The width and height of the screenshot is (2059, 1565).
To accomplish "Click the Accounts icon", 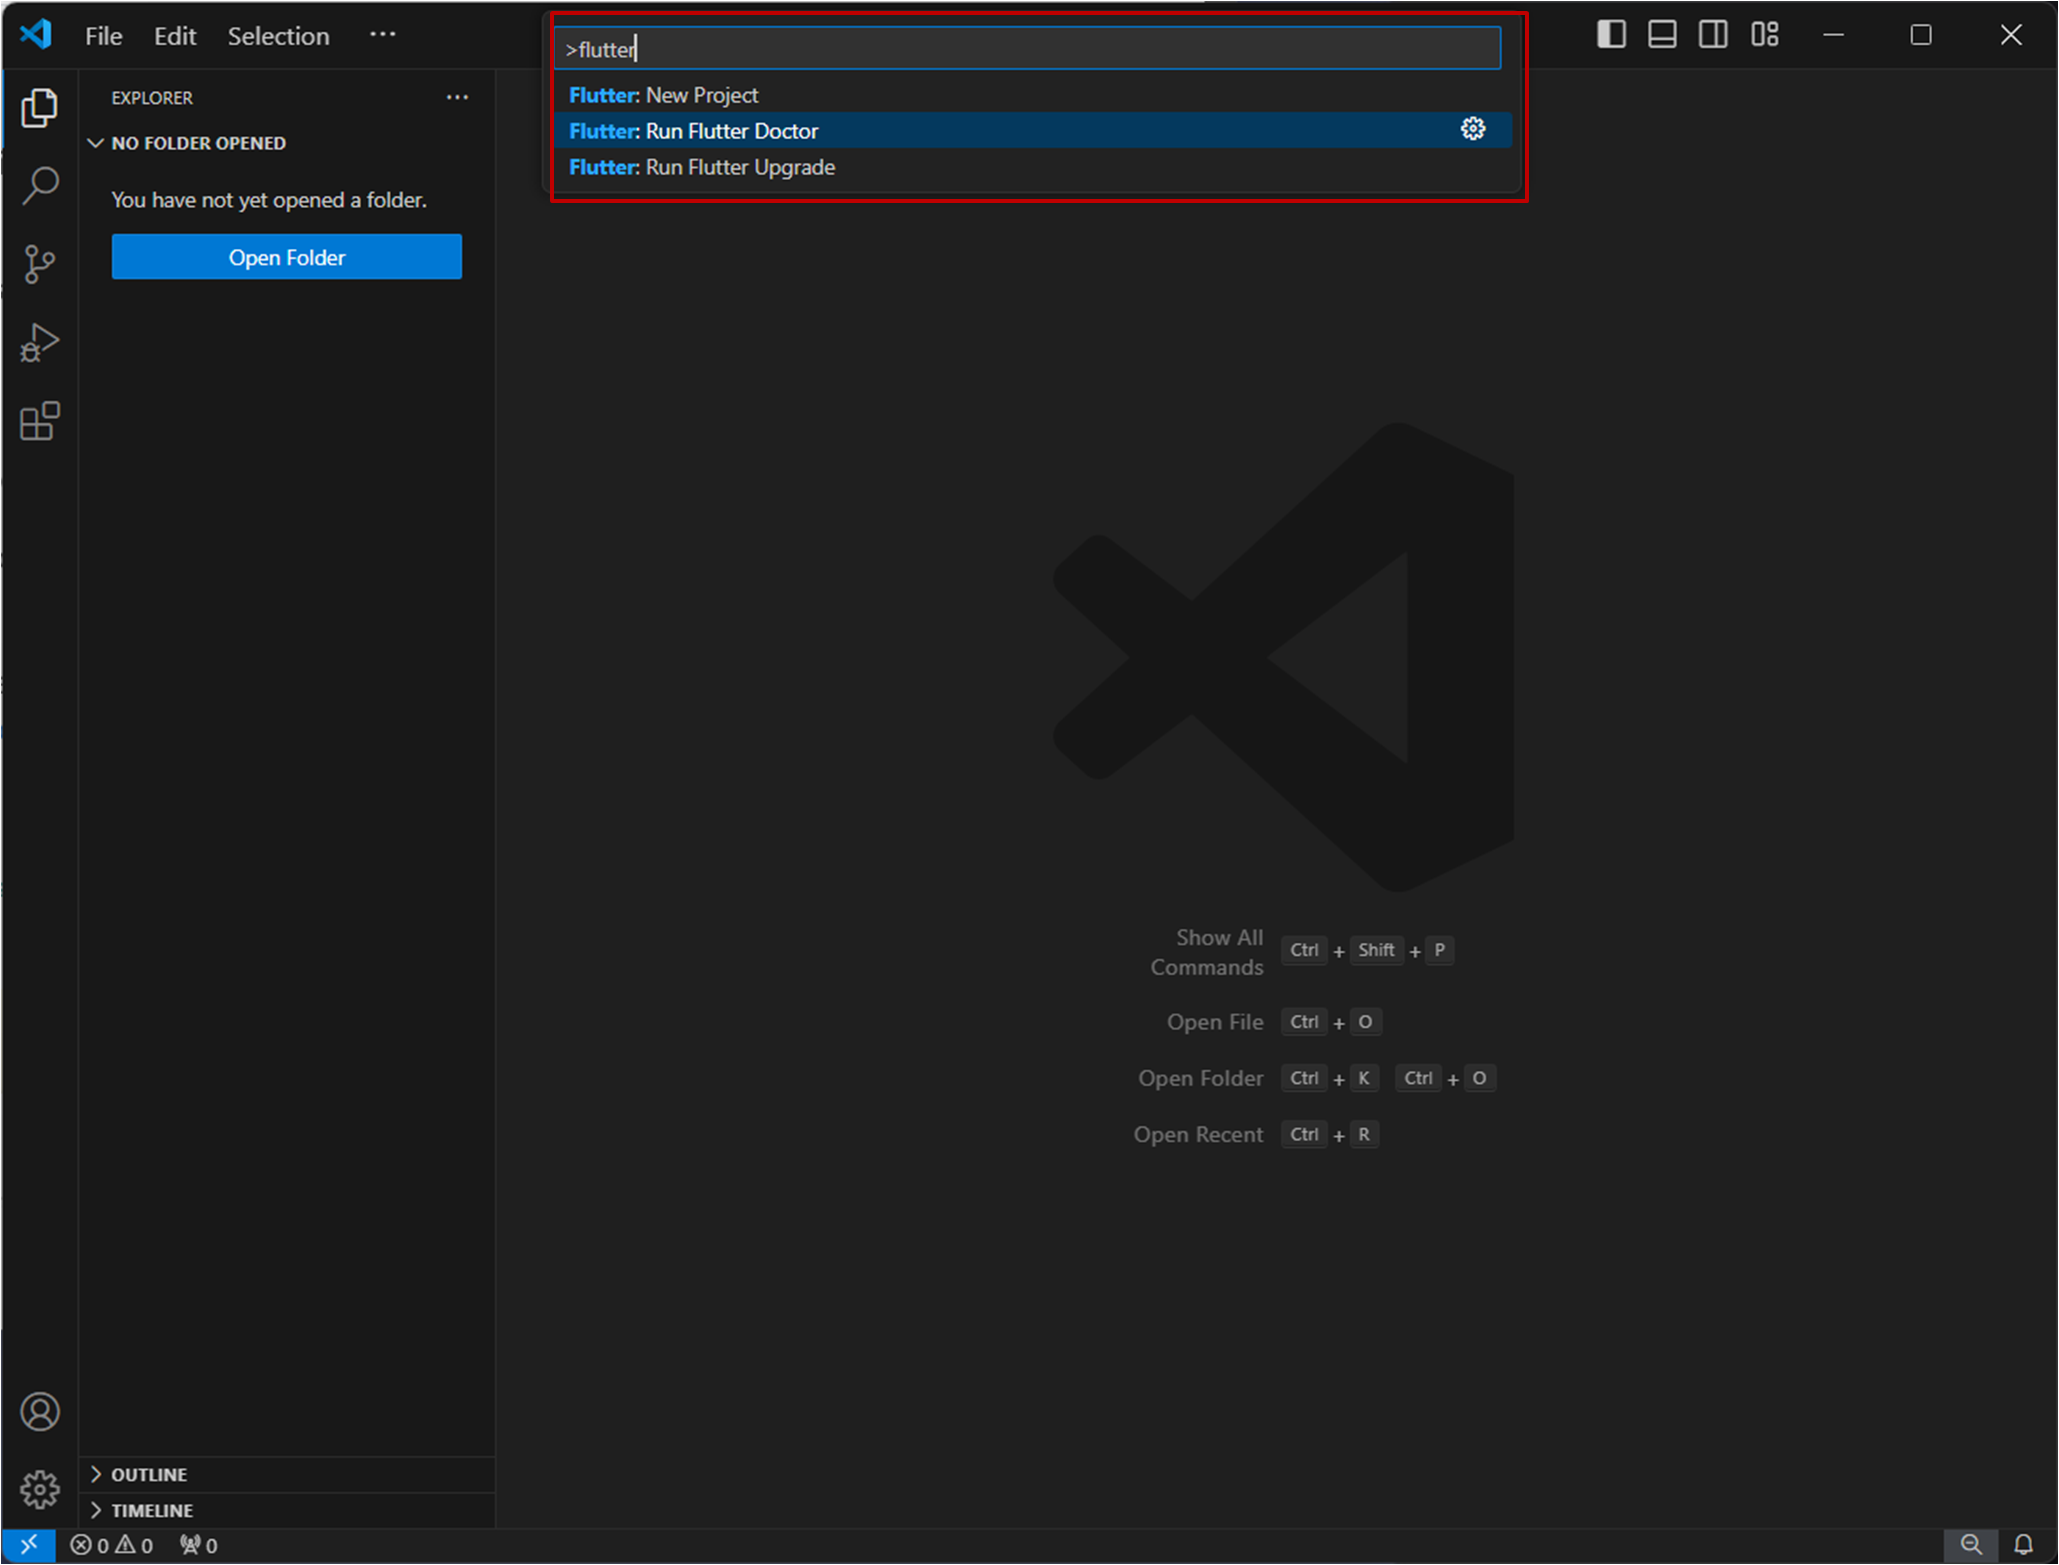I will click(x=40, y=1411).
